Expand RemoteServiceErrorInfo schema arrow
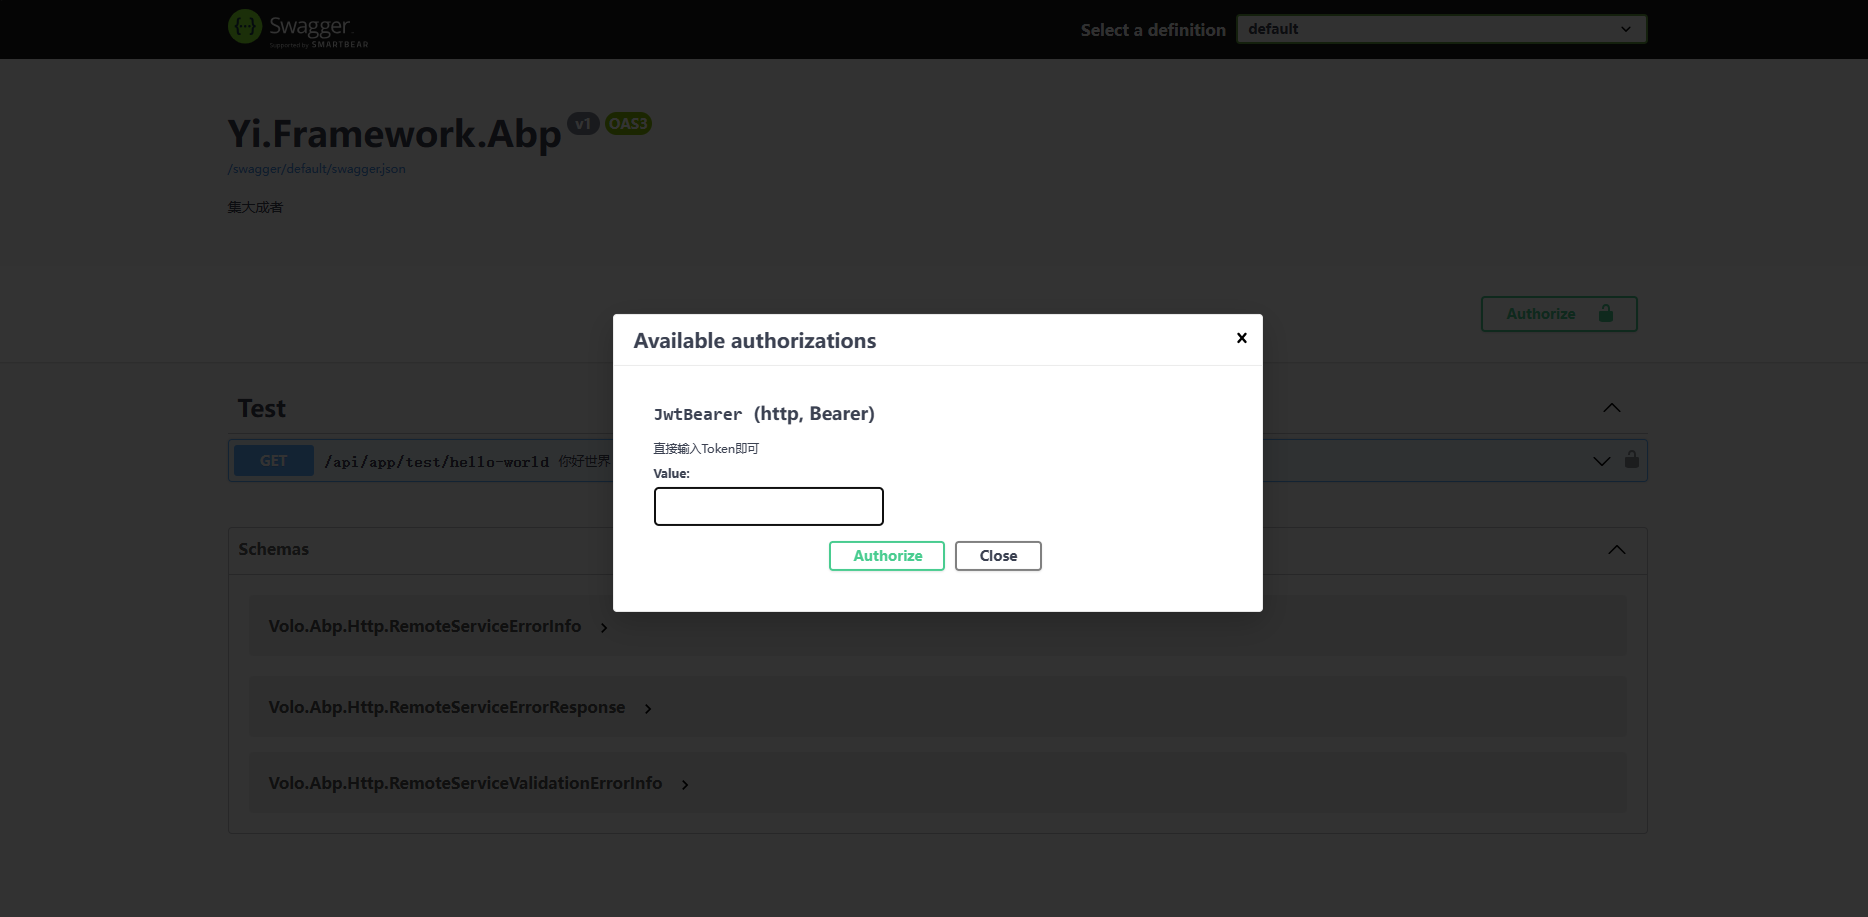The image size is (1868, 917). point(604,628)
